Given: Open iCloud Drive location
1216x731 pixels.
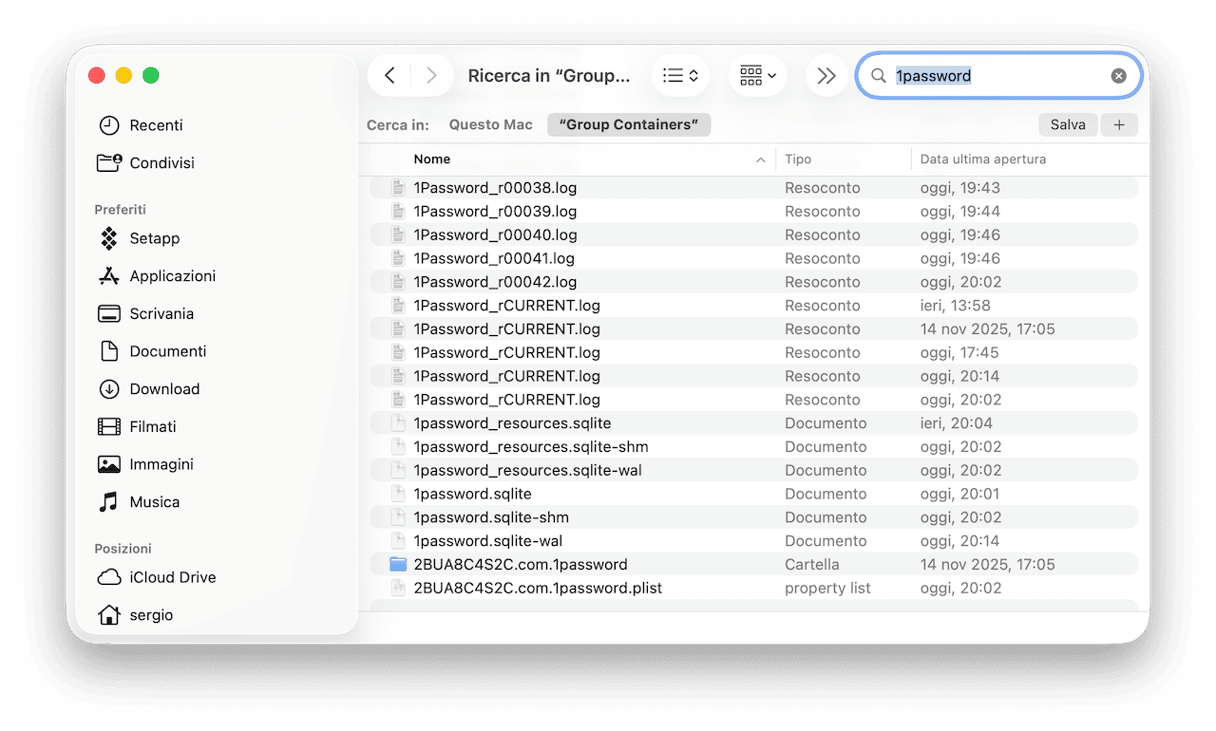Looking at the screenshot, I should (172, 577).
